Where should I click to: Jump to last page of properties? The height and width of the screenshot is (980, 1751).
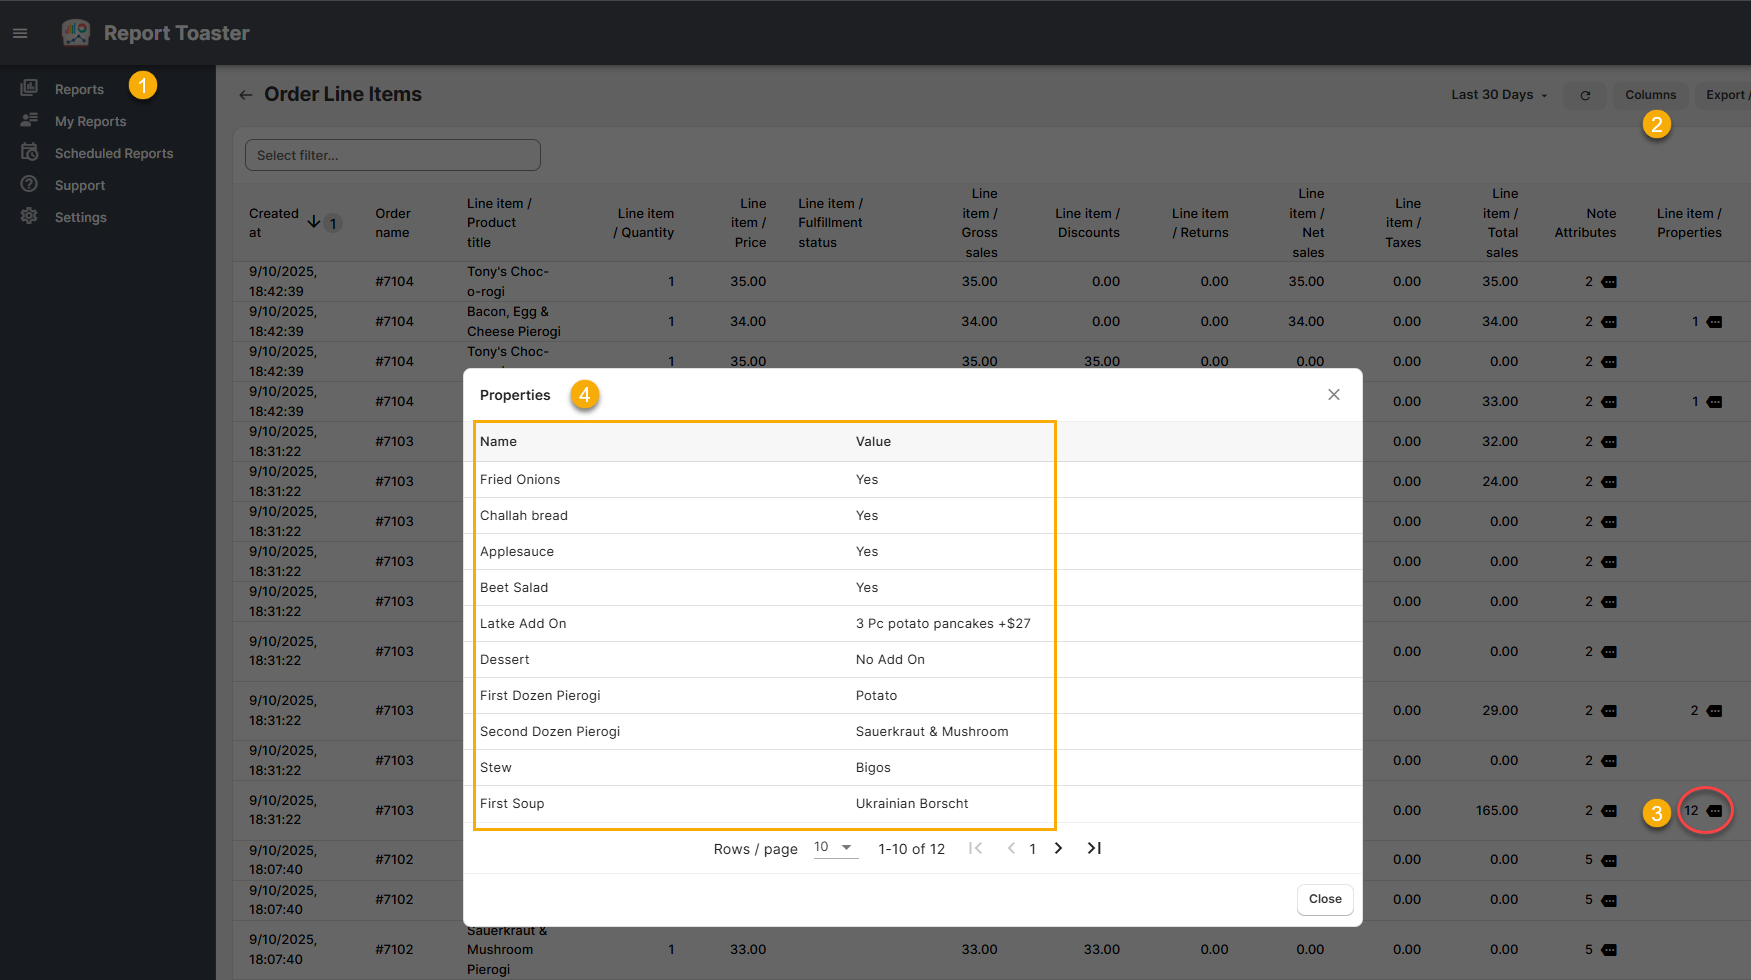1094,848
